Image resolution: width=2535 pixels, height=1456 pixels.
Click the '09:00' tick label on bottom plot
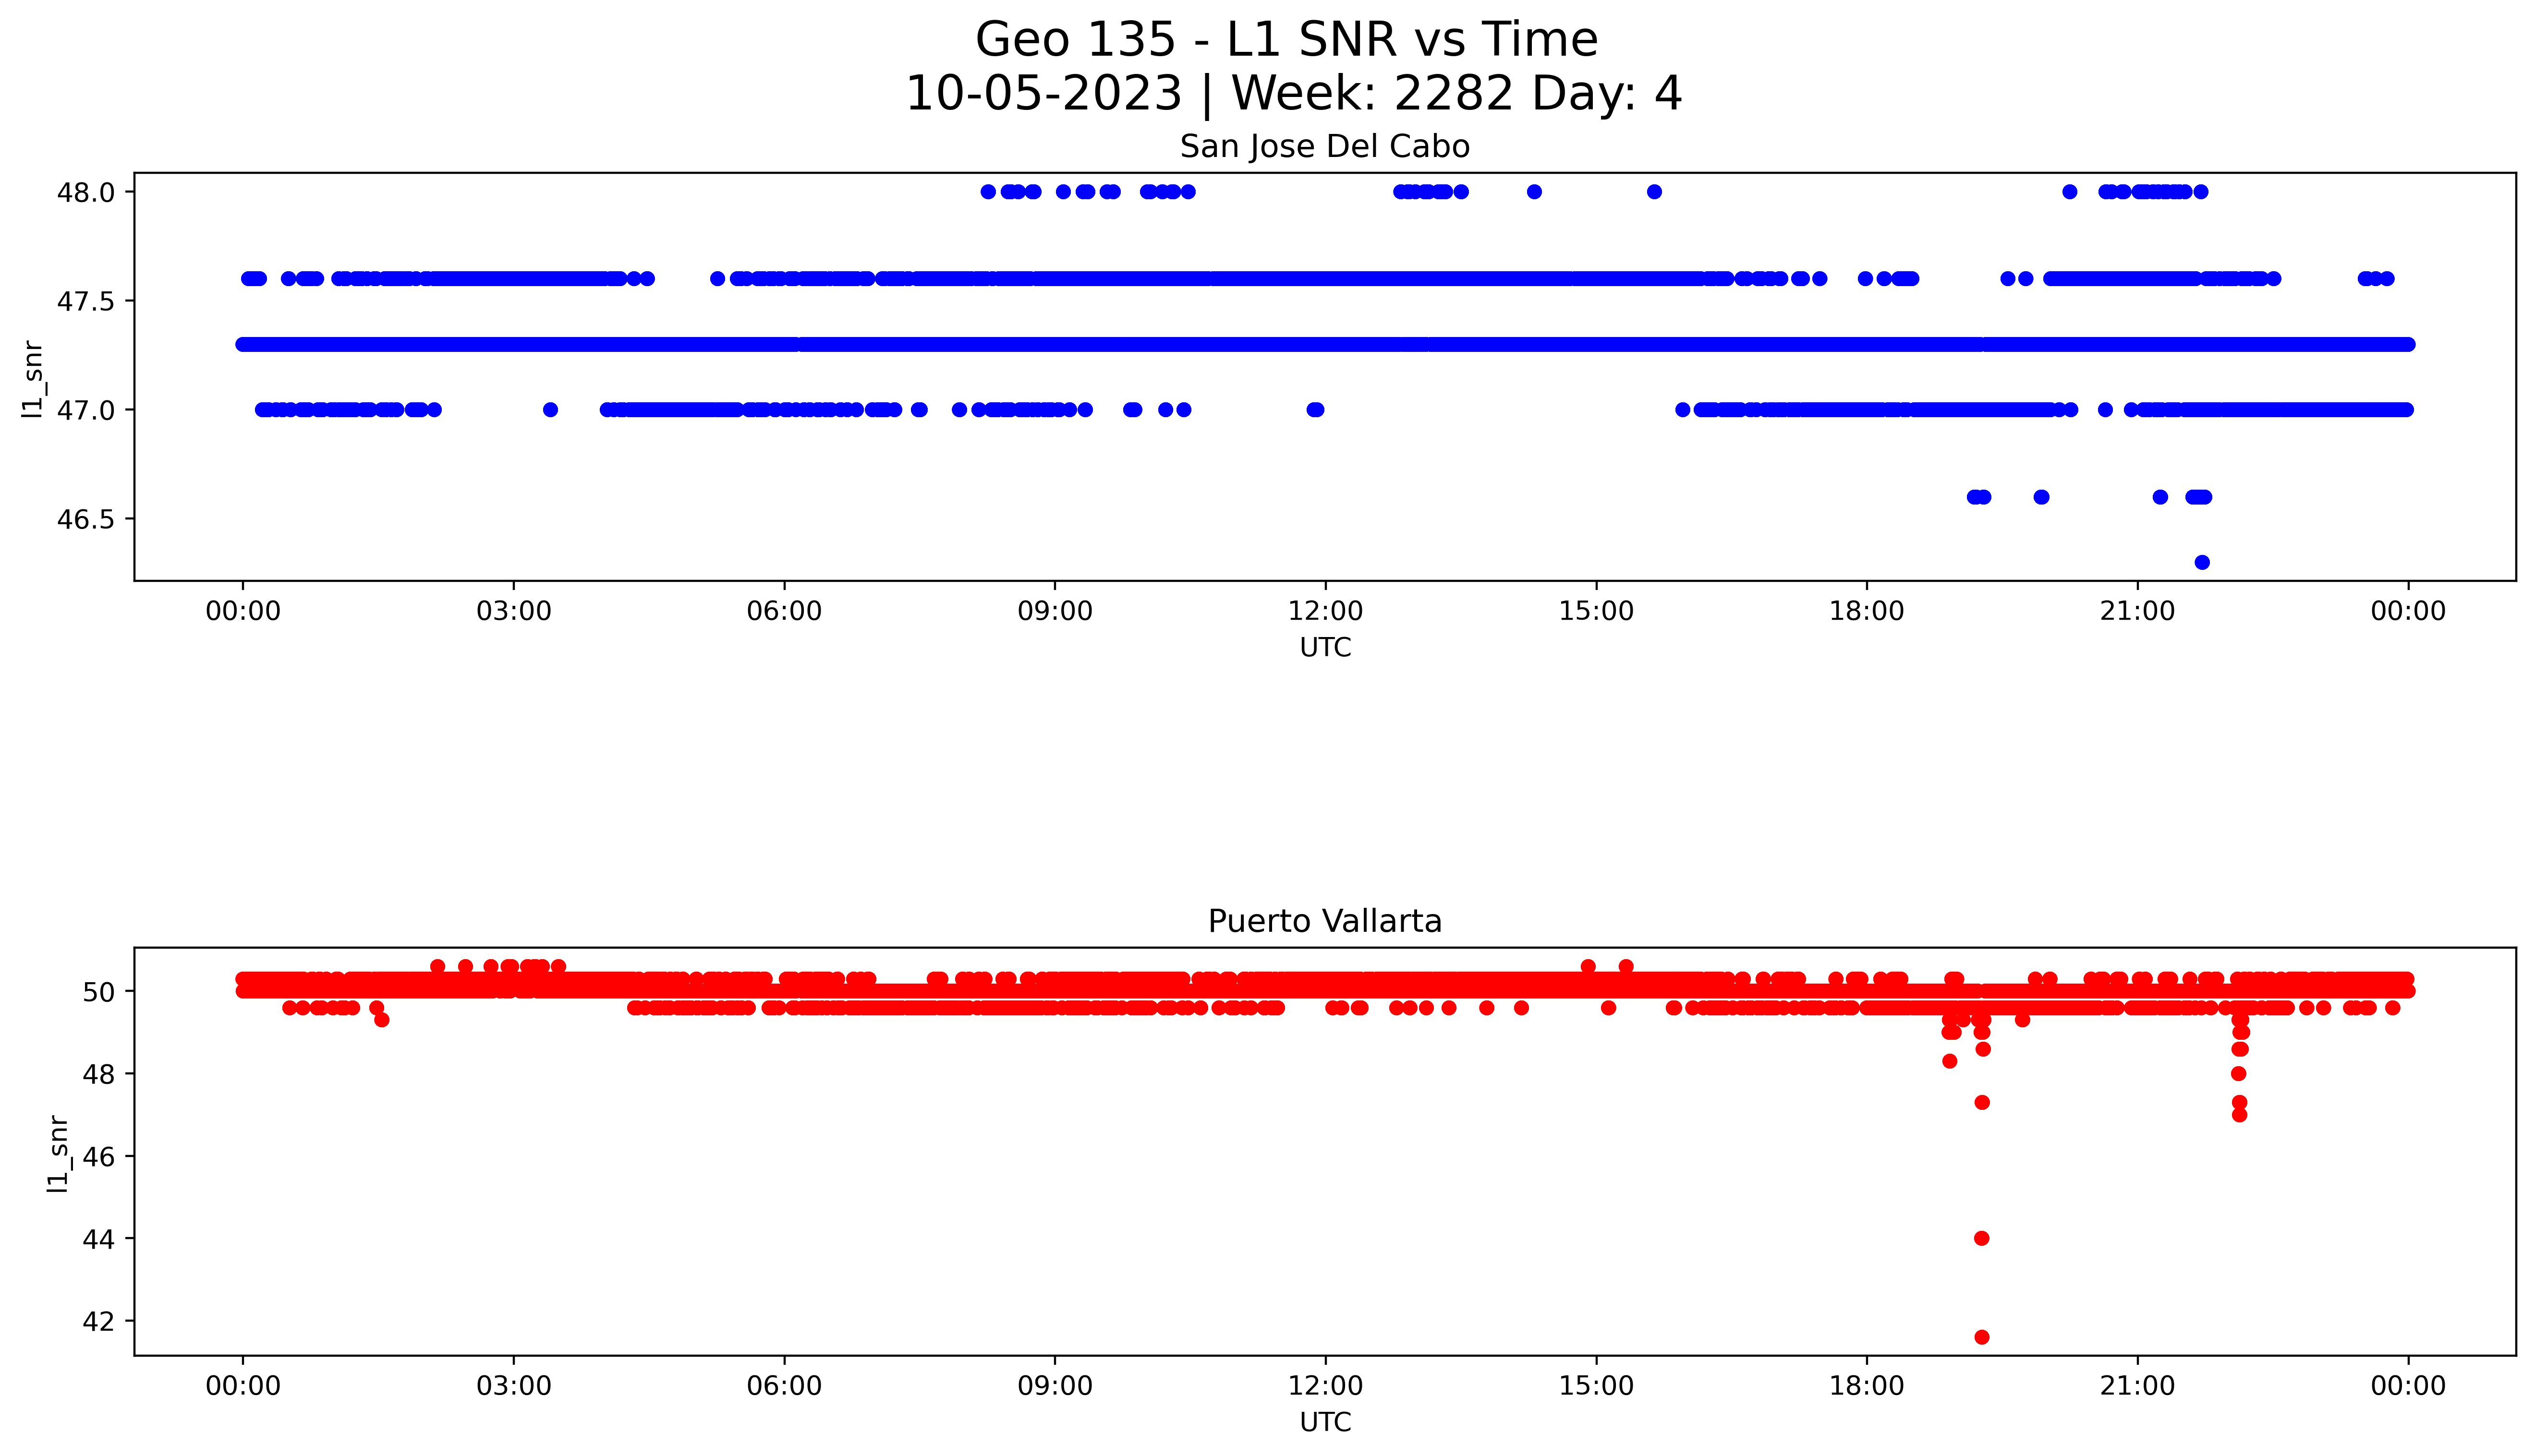click(x=1055, y=1386)
